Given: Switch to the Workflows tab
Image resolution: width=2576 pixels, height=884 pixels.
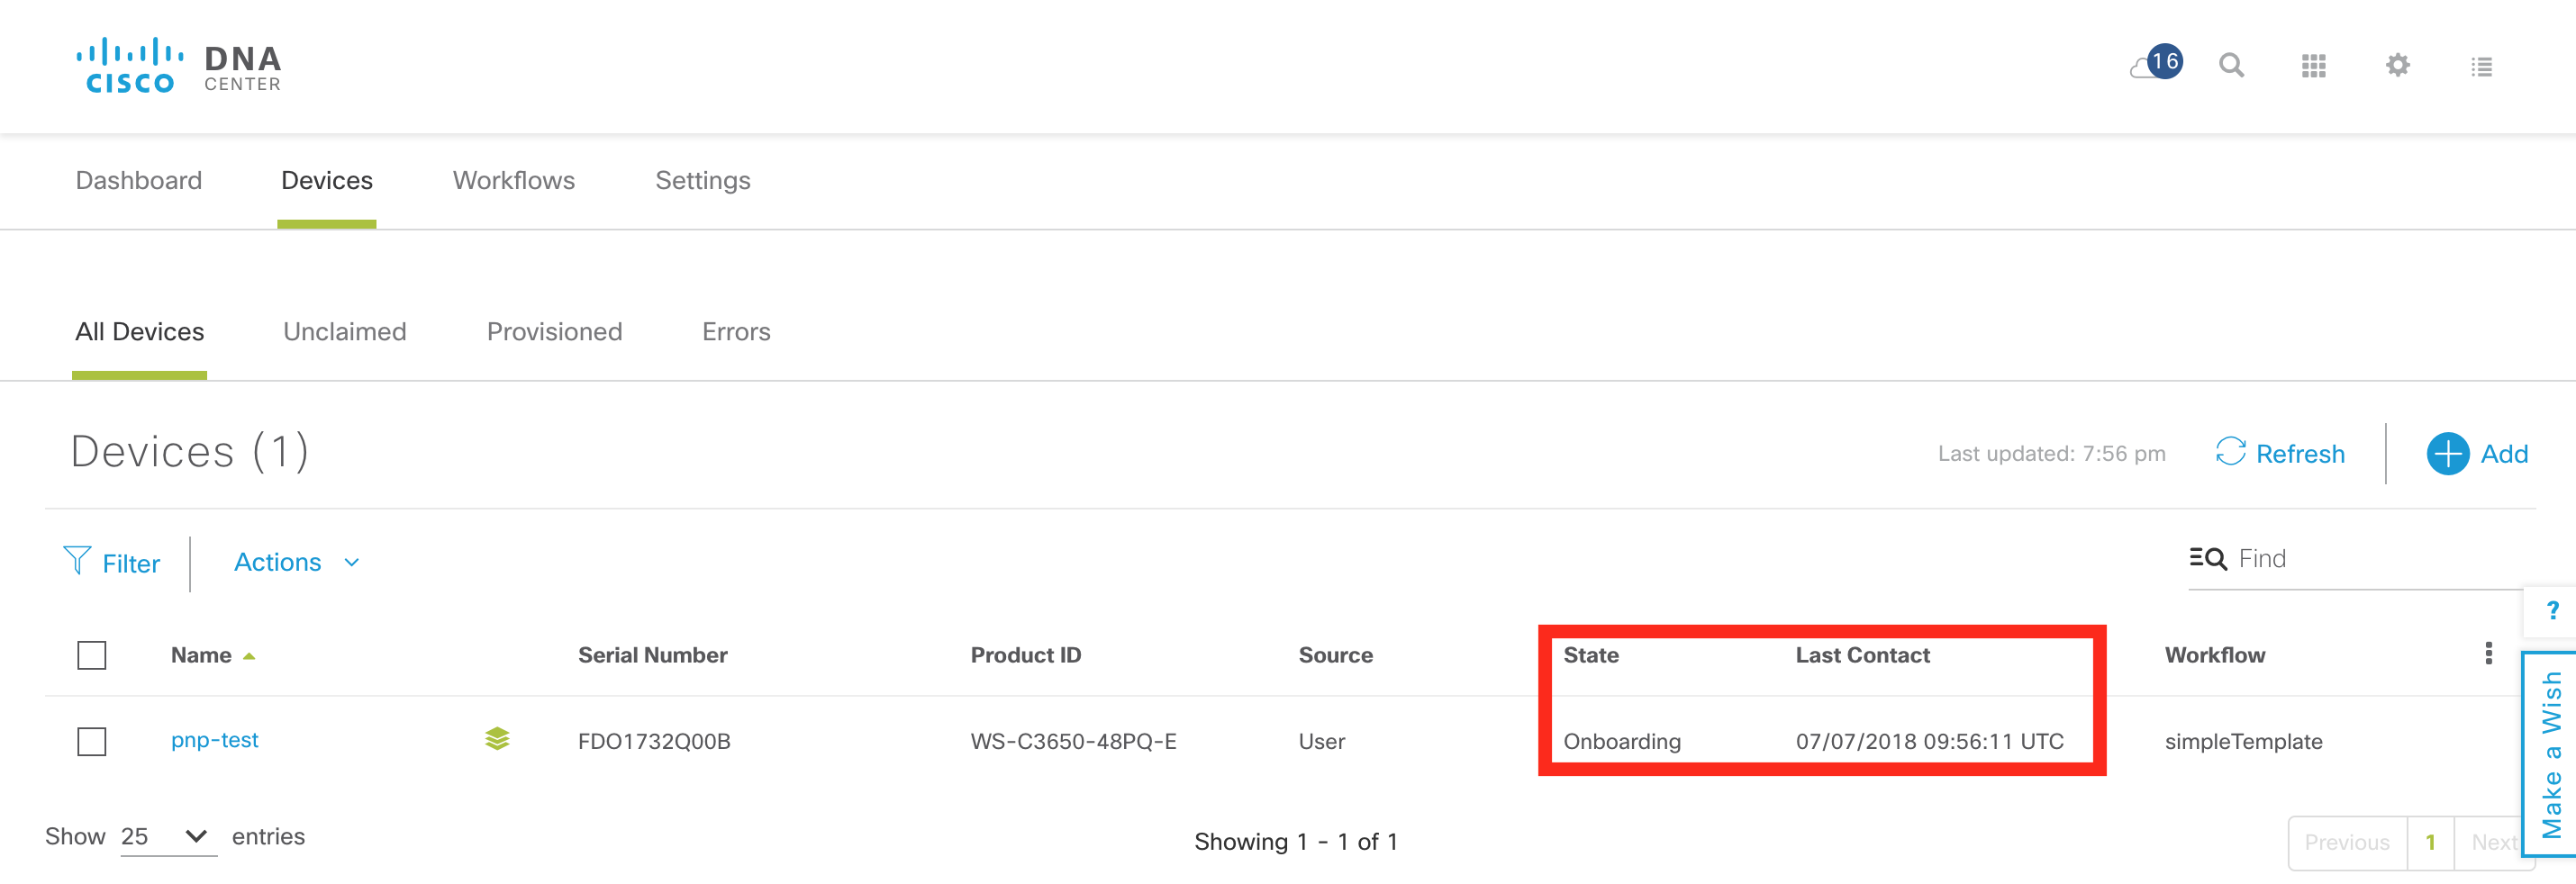Looking at the screenshot, I should [x=513, y=180].
